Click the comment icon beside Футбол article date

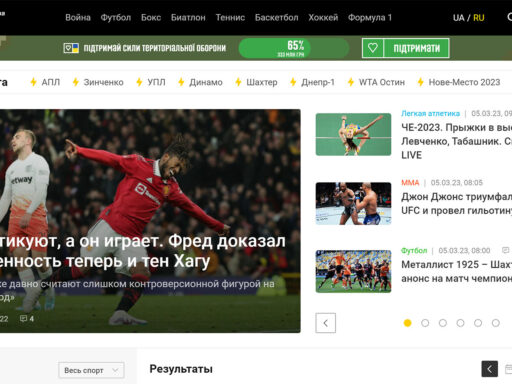click(505, 250)
